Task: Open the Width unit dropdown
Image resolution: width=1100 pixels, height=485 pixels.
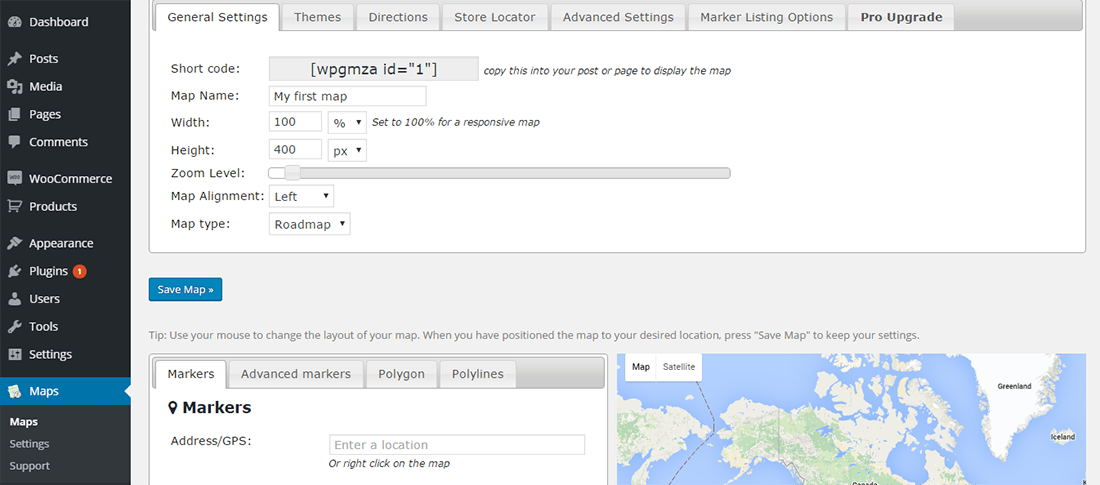Action: (347, 122)
